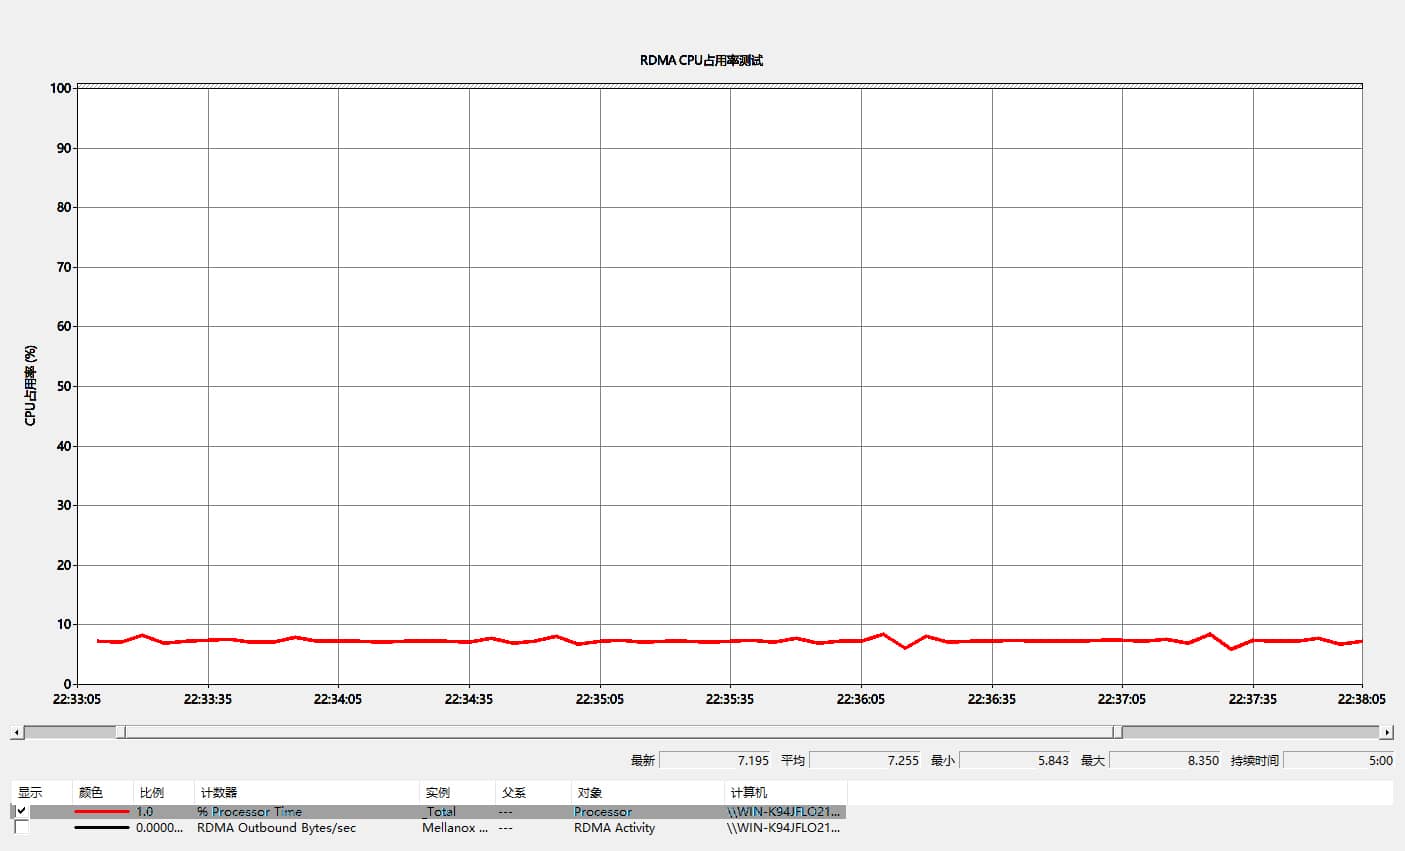The width and height of the screenshot is (1405, 851).
Task: Click the black color line for RDMA Outbound
Action: pos(101,828)
